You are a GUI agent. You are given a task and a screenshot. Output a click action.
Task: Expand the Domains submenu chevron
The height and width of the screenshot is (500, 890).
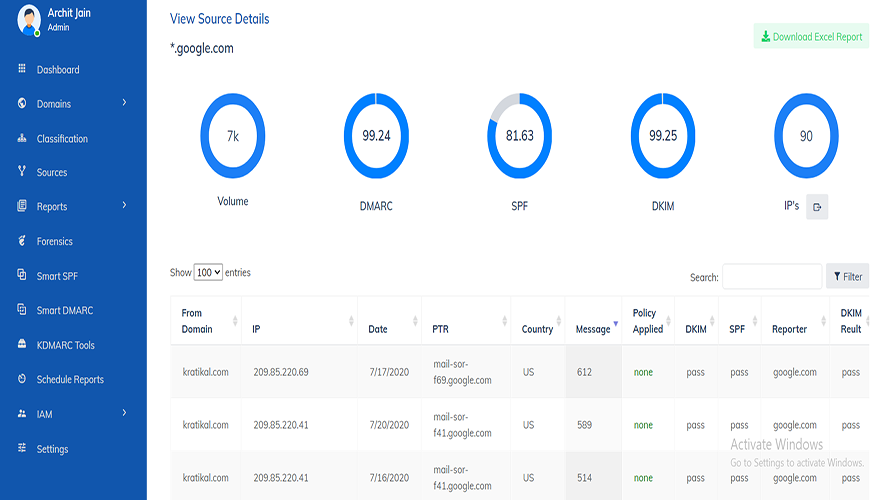(124, 103)
